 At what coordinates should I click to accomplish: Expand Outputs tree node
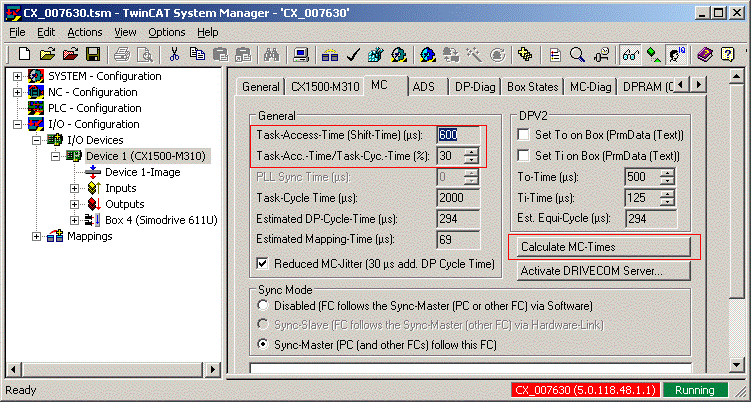click(x=74, y=204)
